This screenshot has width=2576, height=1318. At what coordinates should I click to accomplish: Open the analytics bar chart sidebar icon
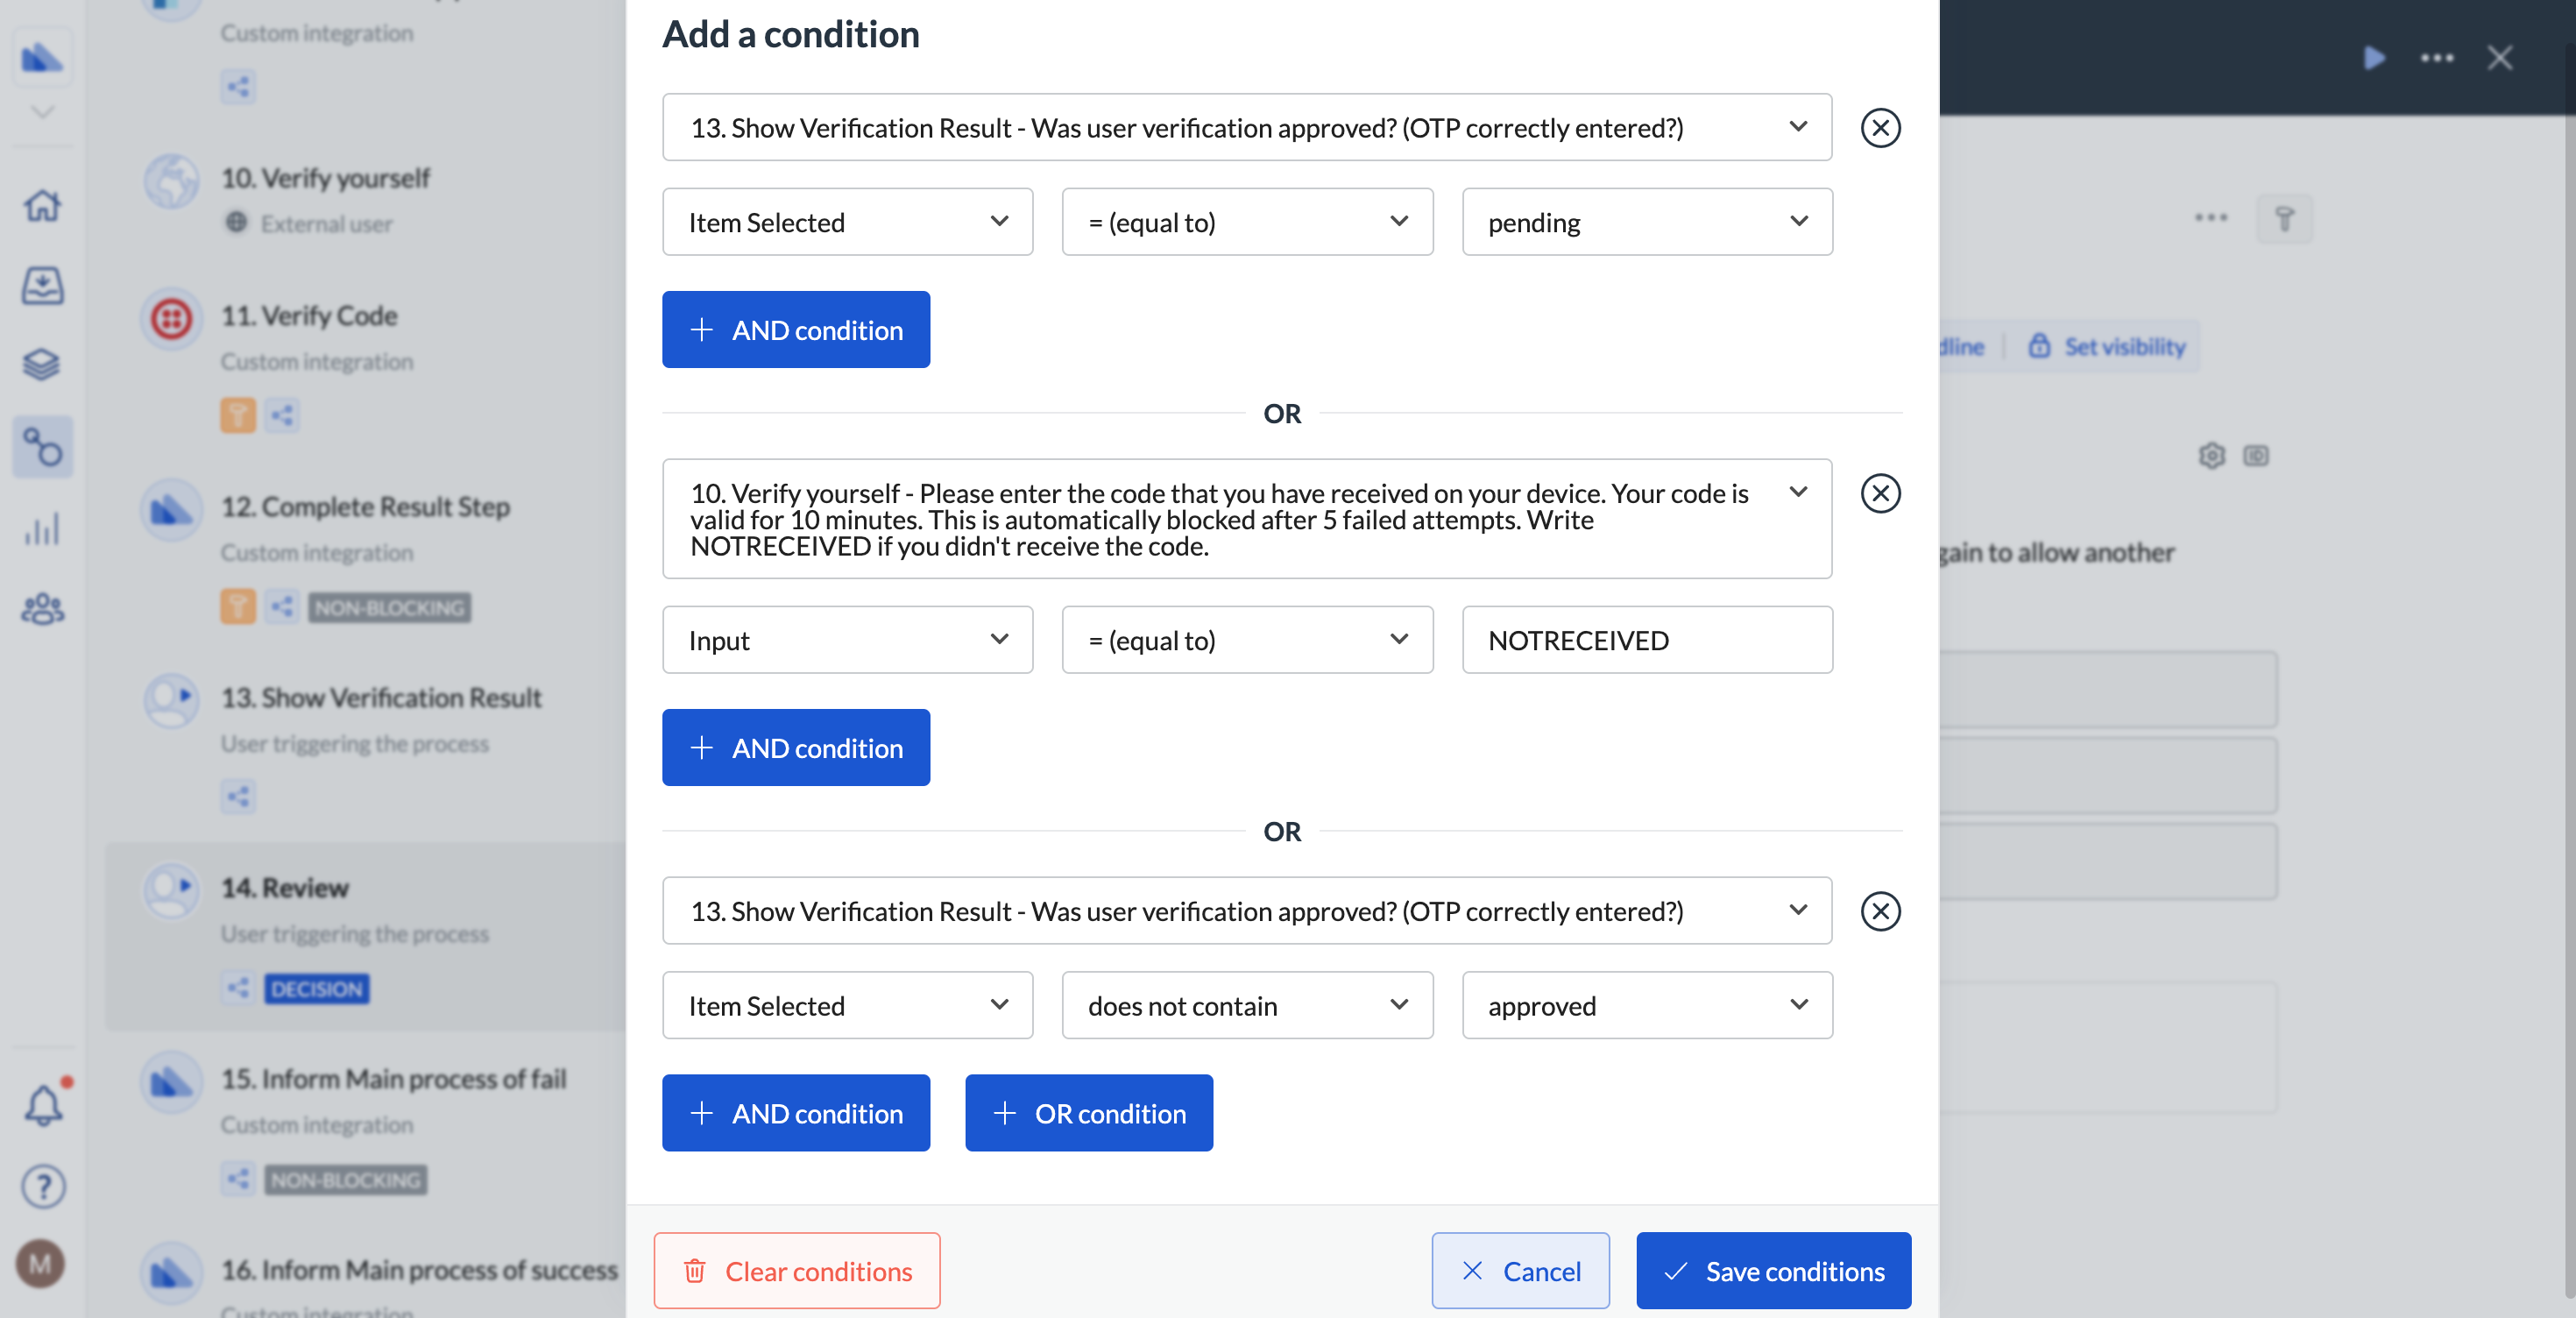42,528
